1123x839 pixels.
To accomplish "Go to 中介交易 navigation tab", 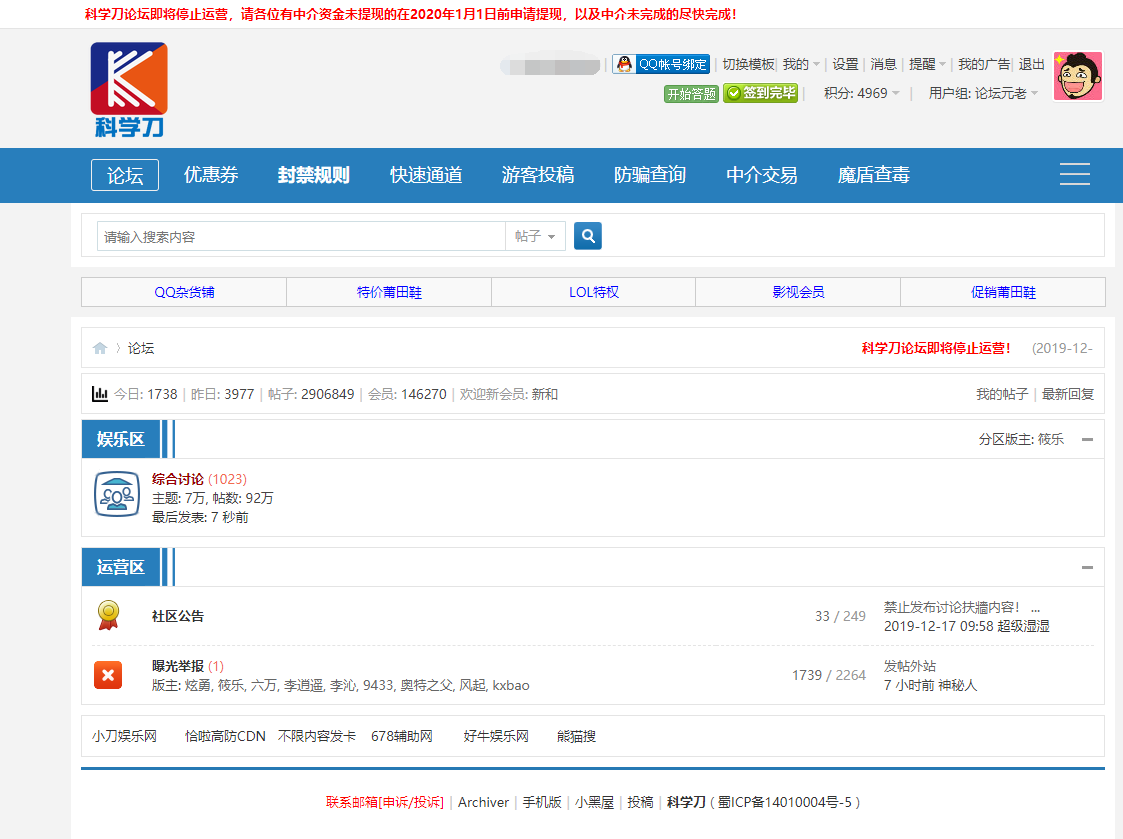I will pos(762,175).
